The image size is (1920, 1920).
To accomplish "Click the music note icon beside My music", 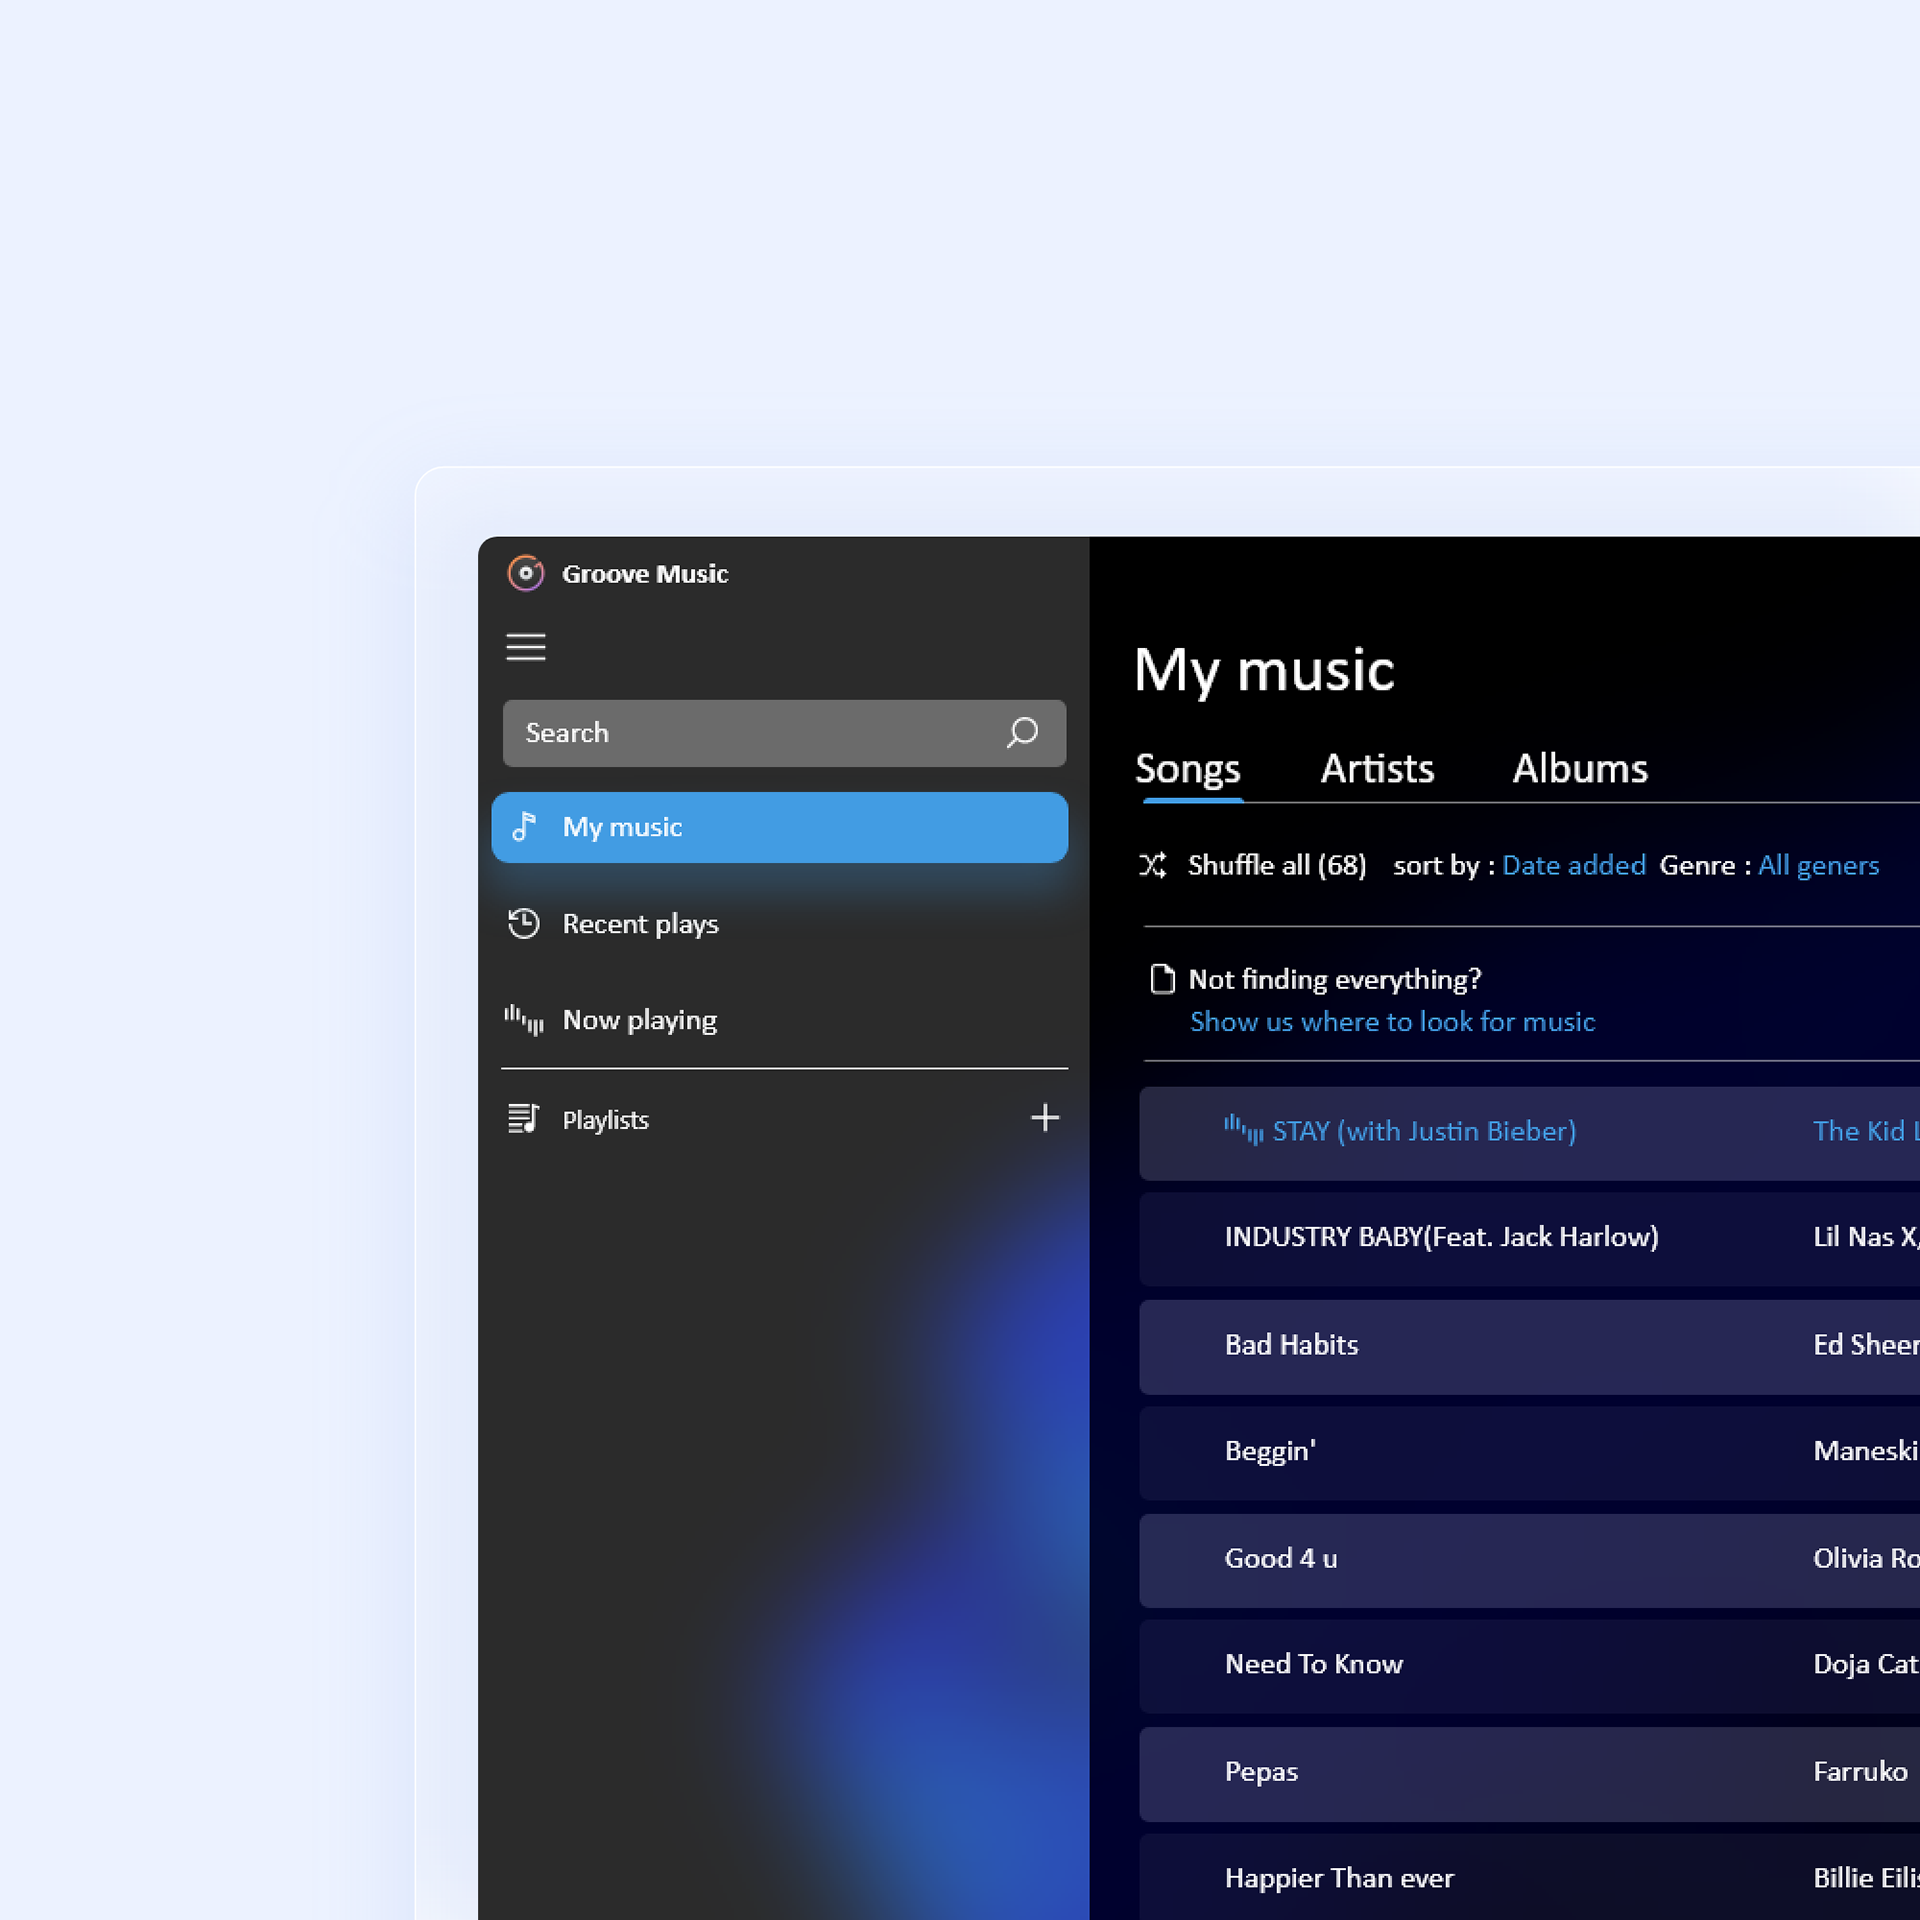I will (x=524, y=827).
